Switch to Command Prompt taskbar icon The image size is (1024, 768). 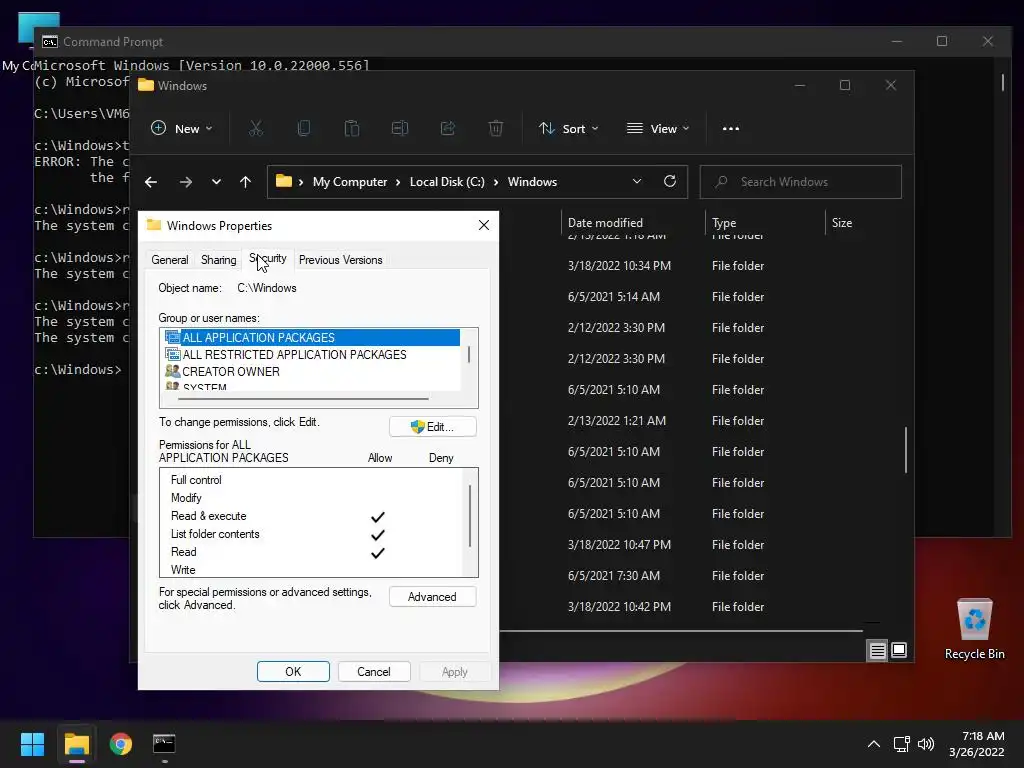[164, 744]
